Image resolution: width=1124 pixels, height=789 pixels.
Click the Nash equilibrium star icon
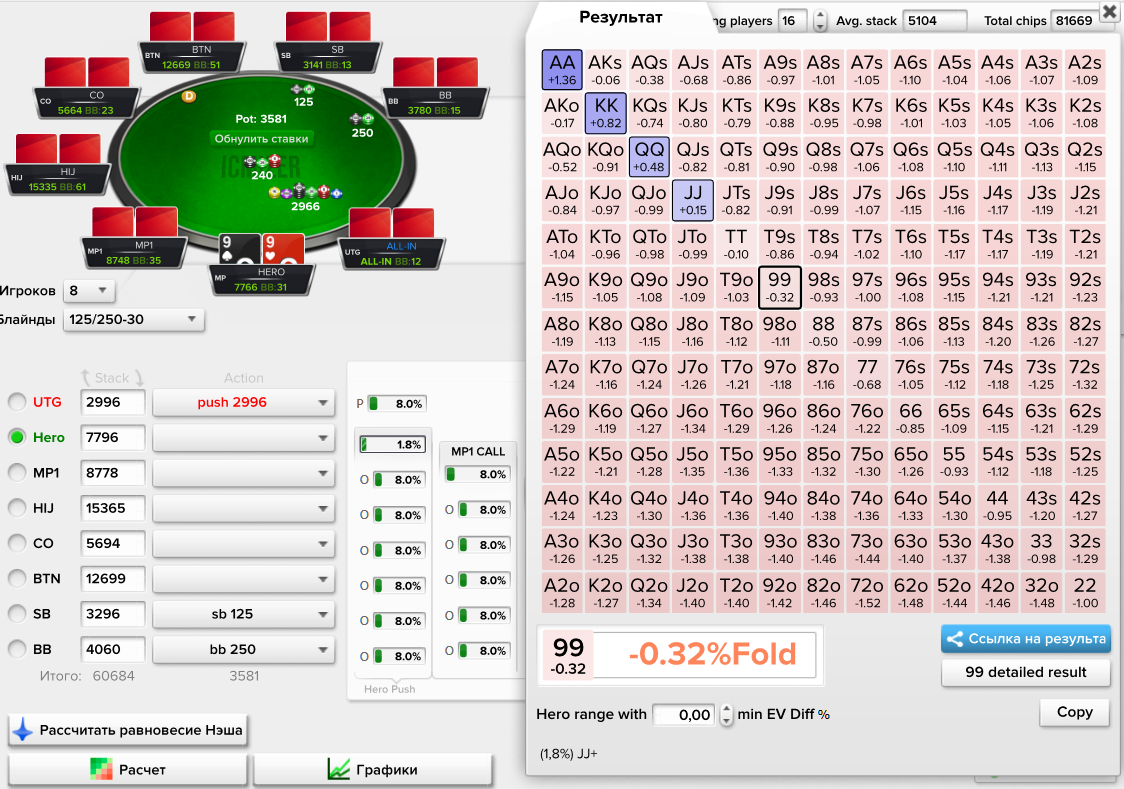[x=23, y=730]
